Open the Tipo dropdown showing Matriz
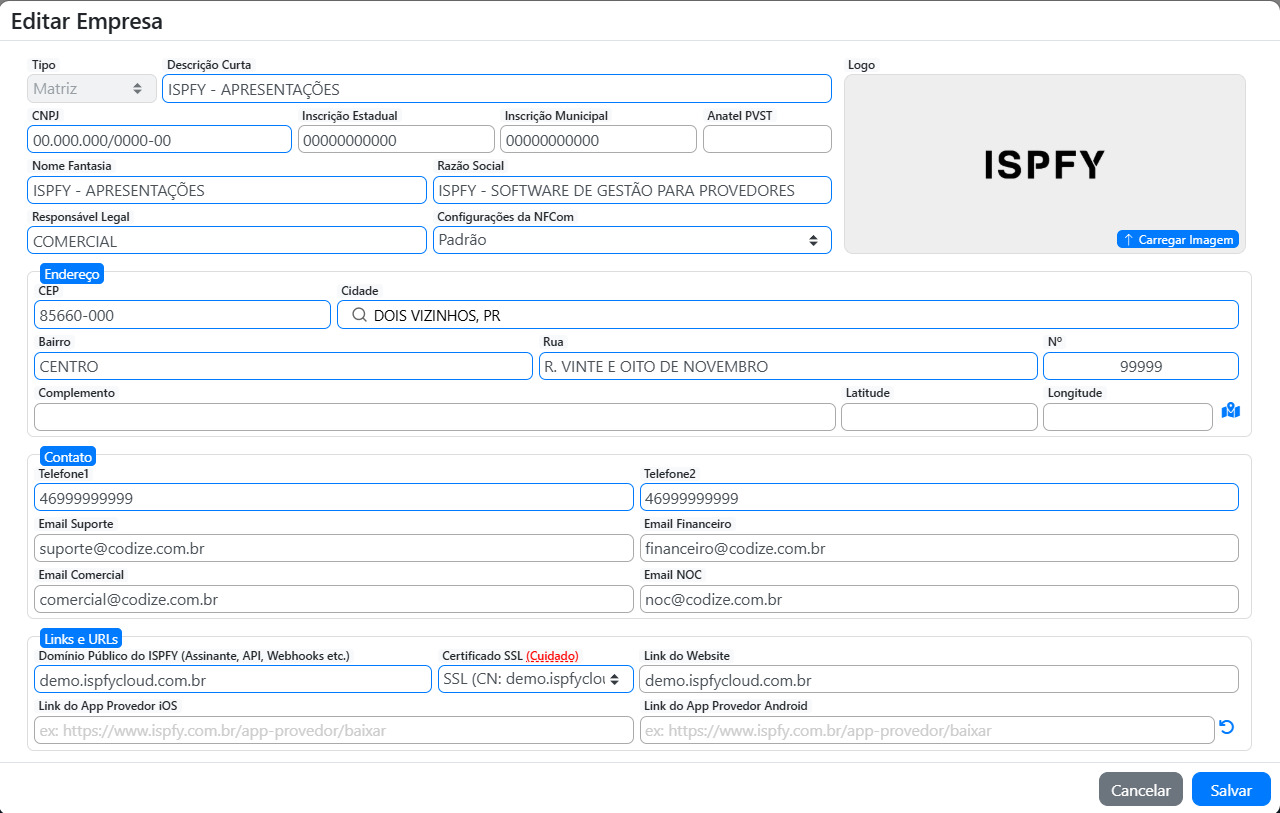Screen dimensions: 1280x813 tap(91, 88)
